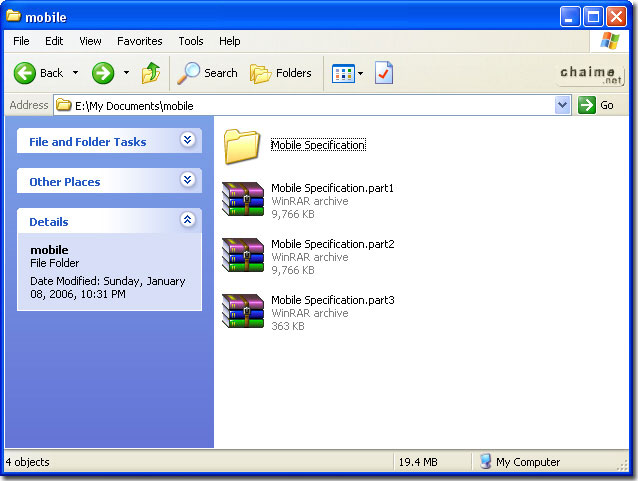
Task: Open the Forward button history dropdown
Action: click(x=126, y=73)
